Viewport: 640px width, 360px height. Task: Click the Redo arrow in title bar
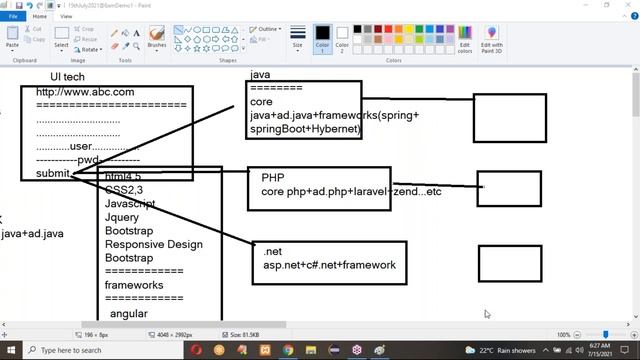40,5
